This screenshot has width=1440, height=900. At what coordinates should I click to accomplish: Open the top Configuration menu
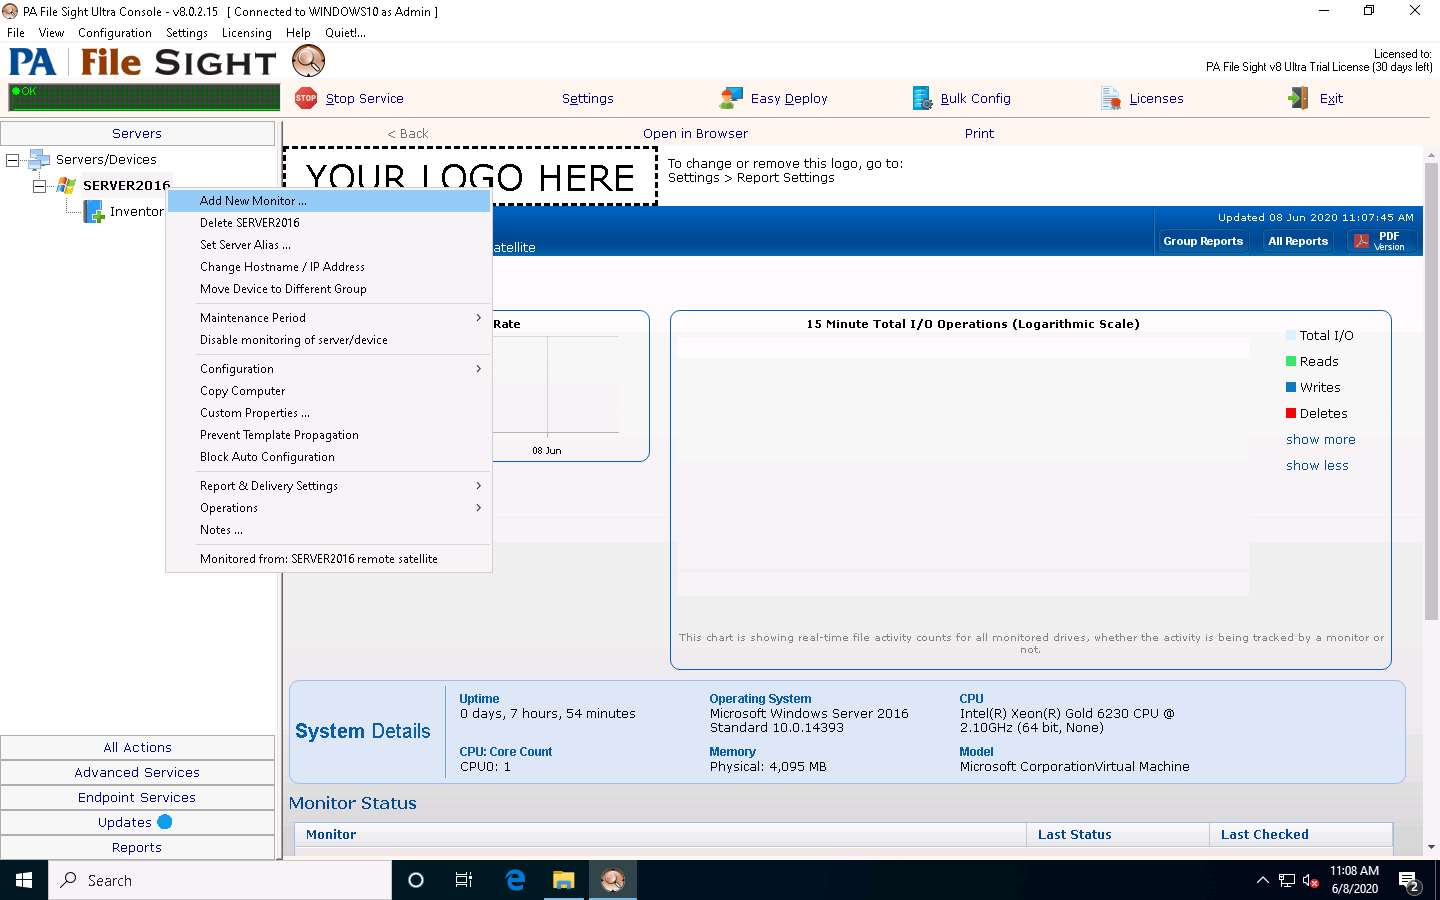115,33
